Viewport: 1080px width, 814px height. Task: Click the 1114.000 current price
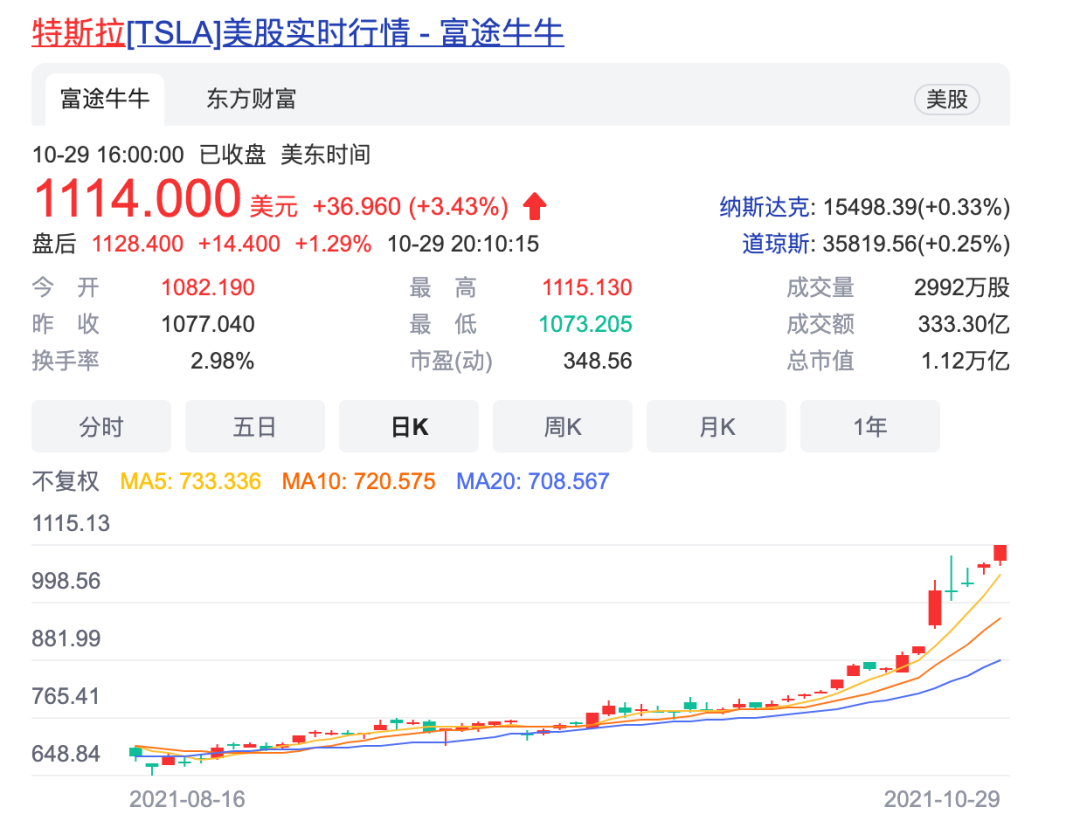[x=137, y=199]
